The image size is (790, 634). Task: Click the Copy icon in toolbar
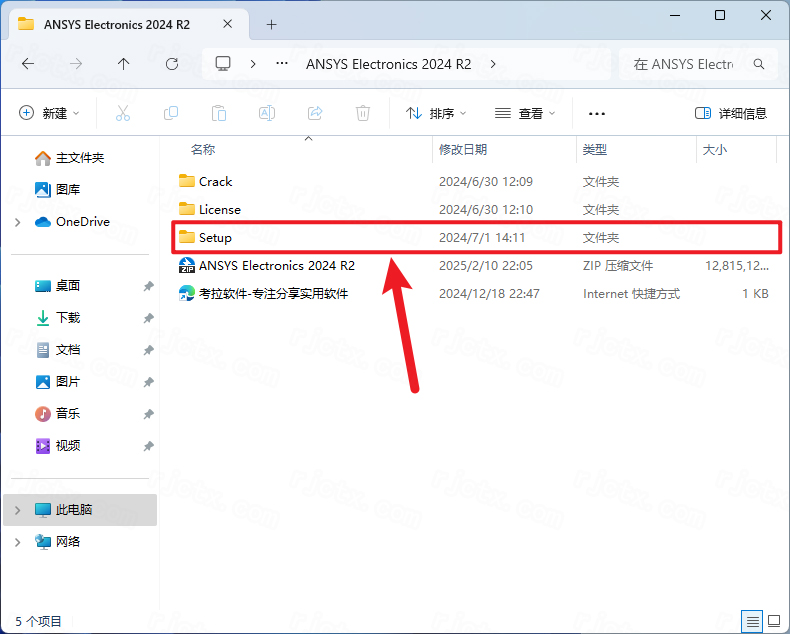171,114
